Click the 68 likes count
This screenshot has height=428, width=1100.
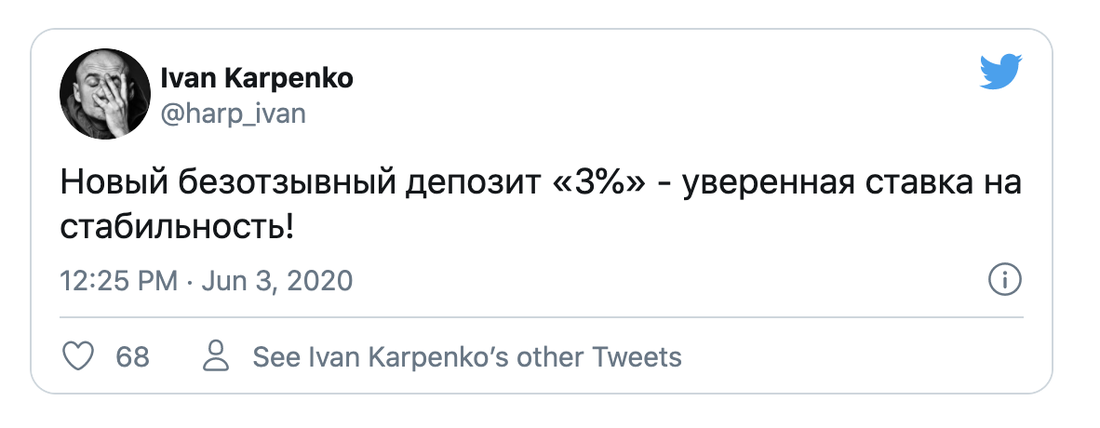click(133, 356)
